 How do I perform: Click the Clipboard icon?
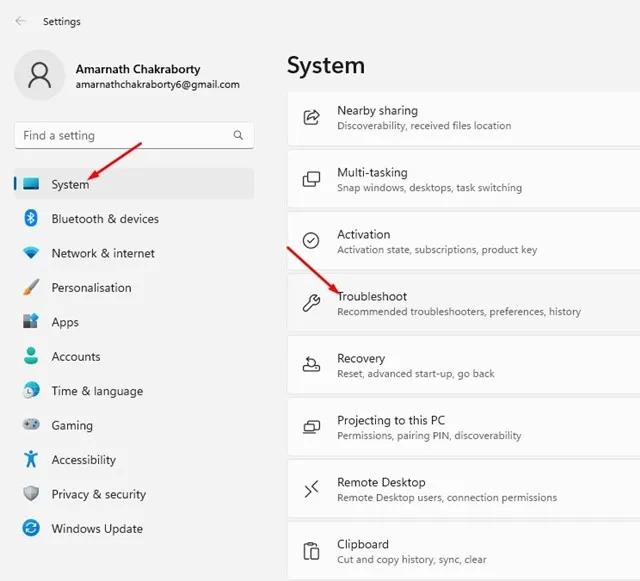coord(311,551)
